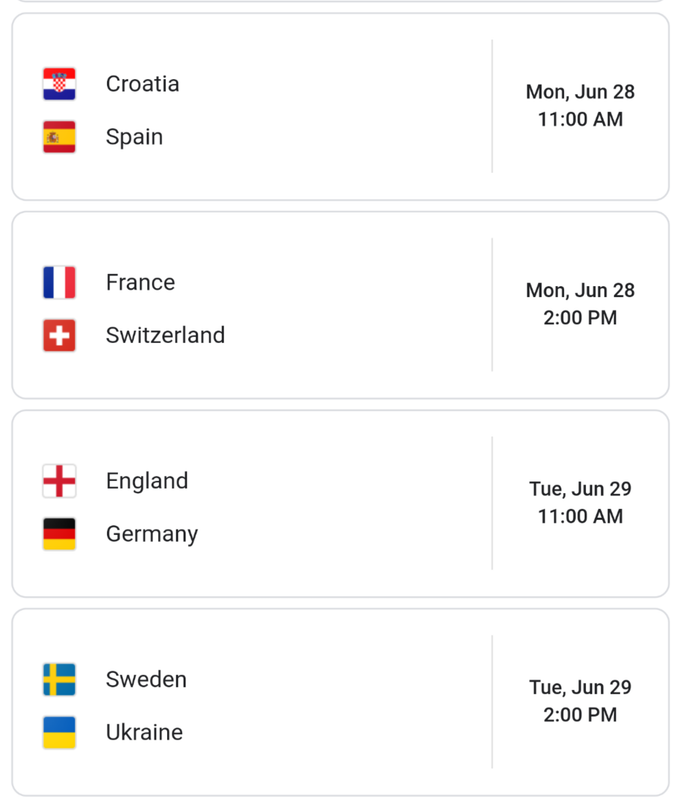This screenshot has height=800, width=680.
Task: Click the England flag icon
Action: 59,481
